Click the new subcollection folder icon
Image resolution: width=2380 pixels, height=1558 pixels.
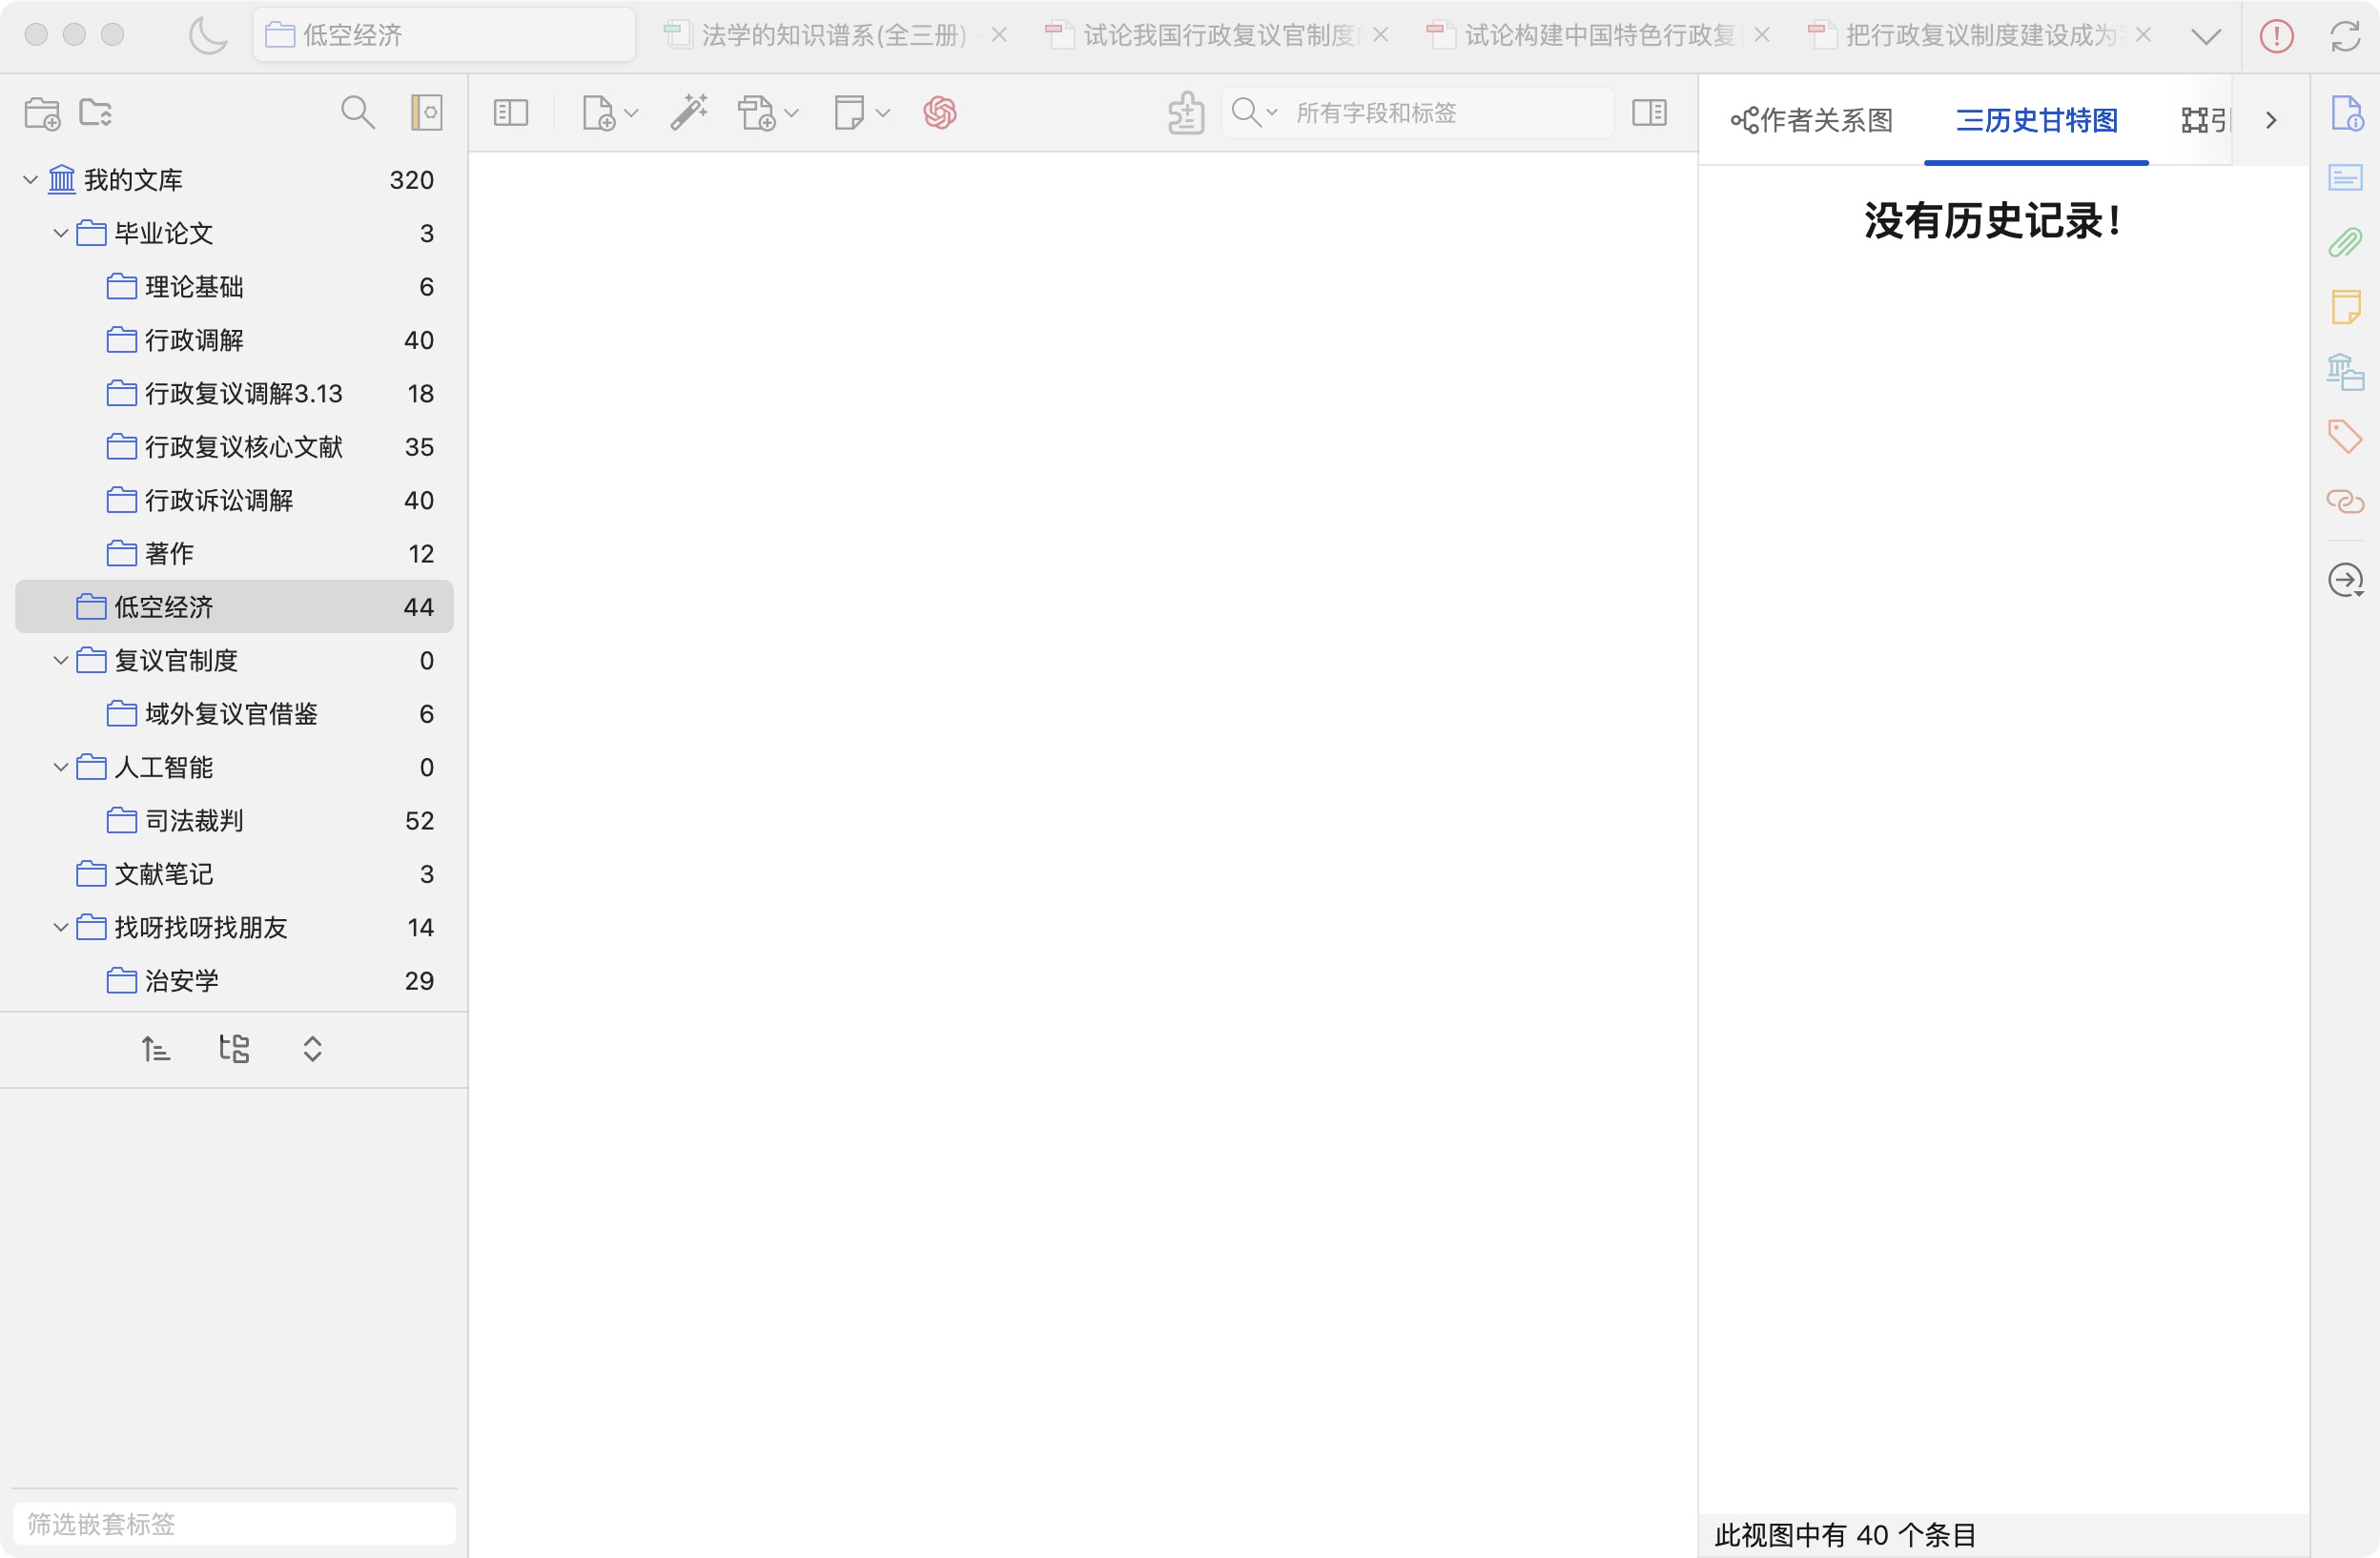tap(96, 113)
